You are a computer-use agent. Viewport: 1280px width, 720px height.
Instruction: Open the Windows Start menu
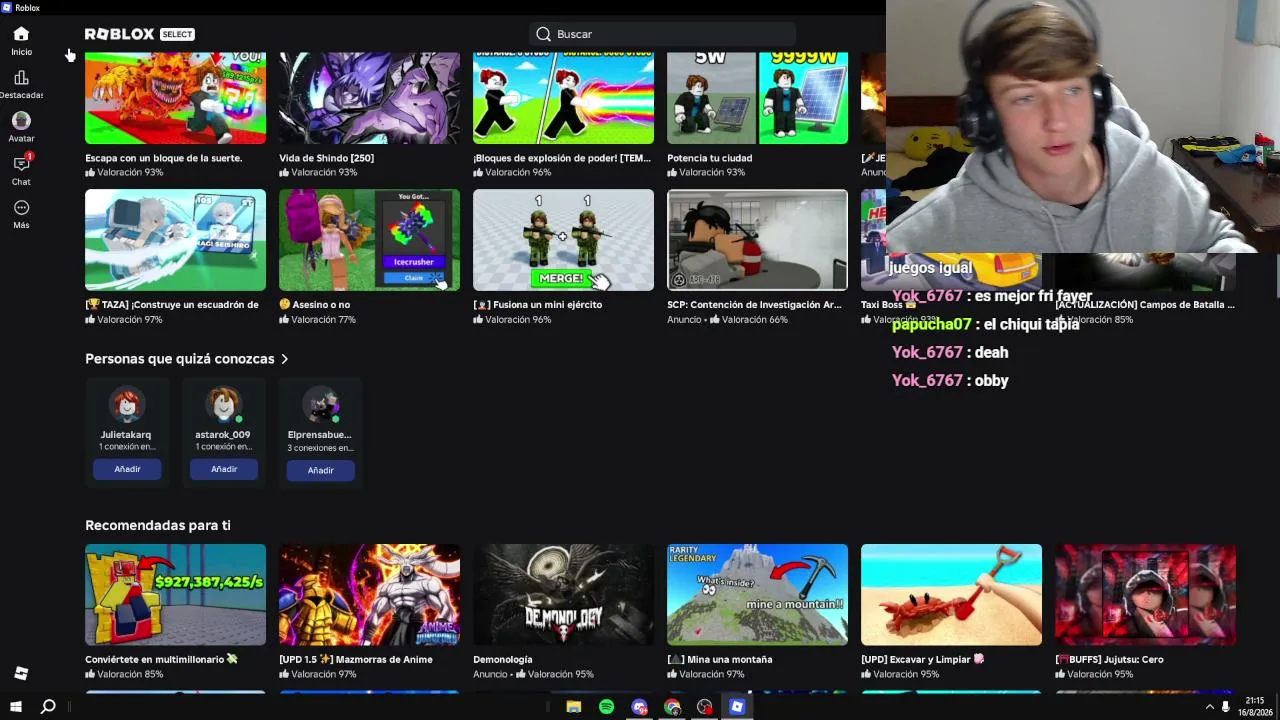(x=15, y=707)
